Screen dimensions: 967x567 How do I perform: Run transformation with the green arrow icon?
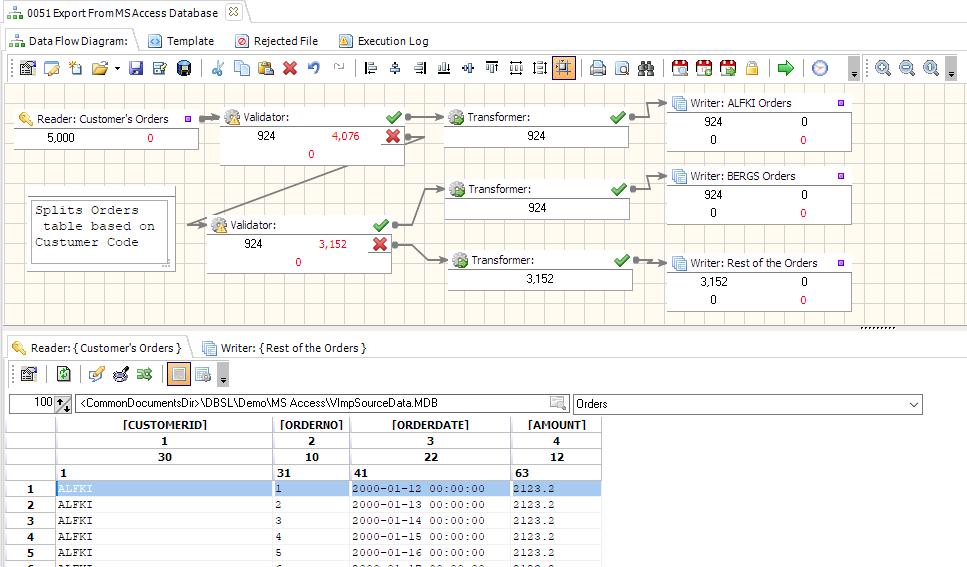786,68
